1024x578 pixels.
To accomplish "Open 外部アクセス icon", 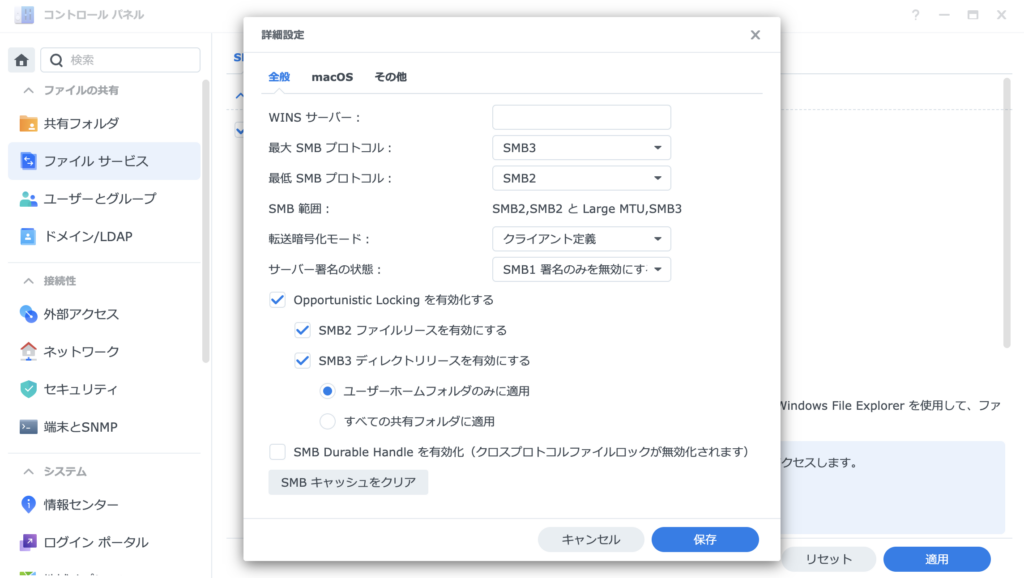I will tap(28, 314).
